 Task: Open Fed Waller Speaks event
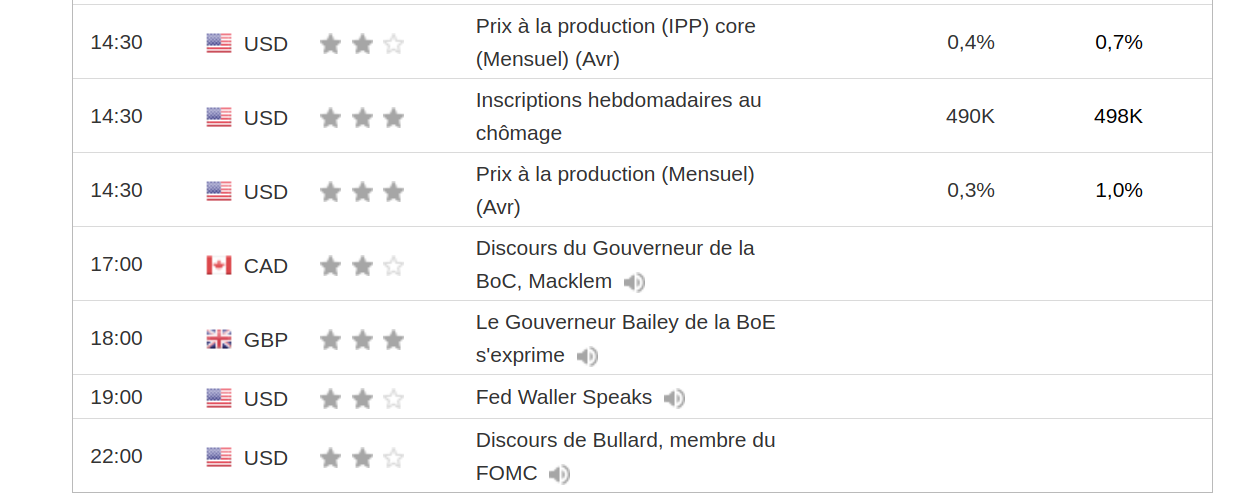[563, 397]
